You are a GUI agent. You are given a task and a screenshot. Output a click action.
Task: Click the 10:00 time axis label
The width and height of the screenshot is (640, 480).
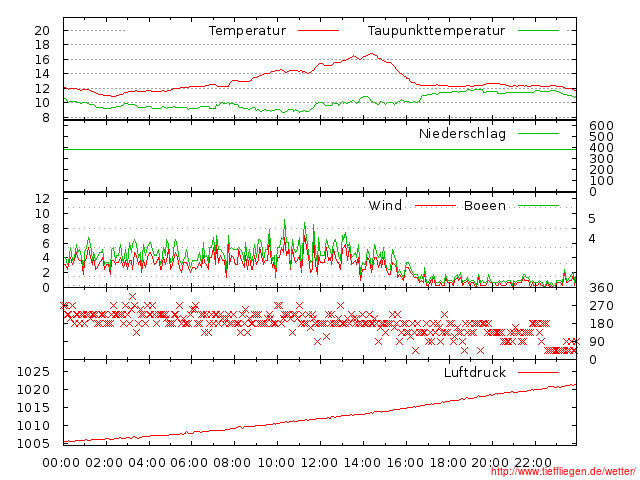click(276, 463)
